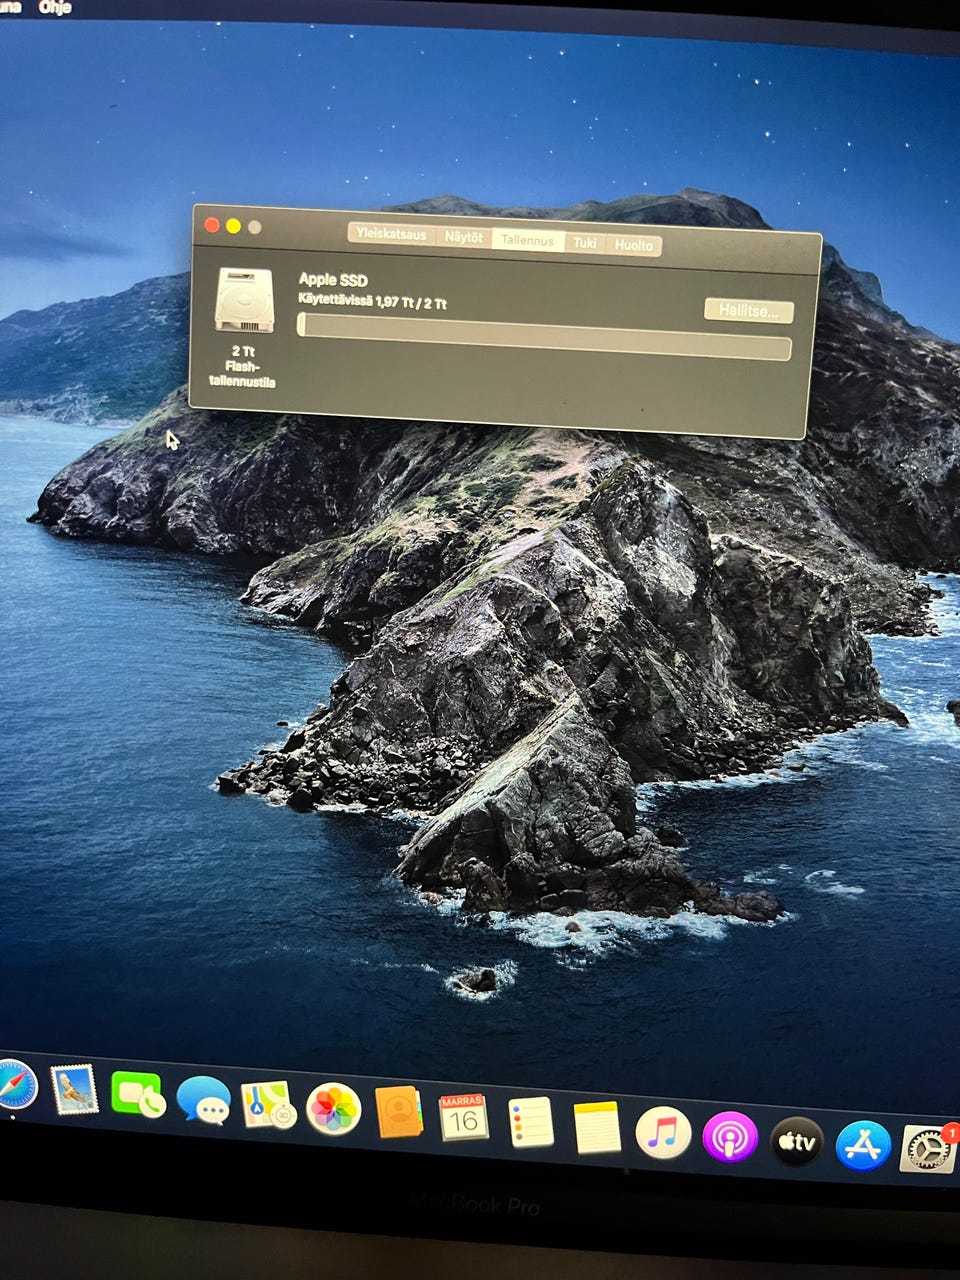This screenshot has width=960, height=1280.
Task: Open Safari from the Dock
Action: click(x=16, y=1085)
